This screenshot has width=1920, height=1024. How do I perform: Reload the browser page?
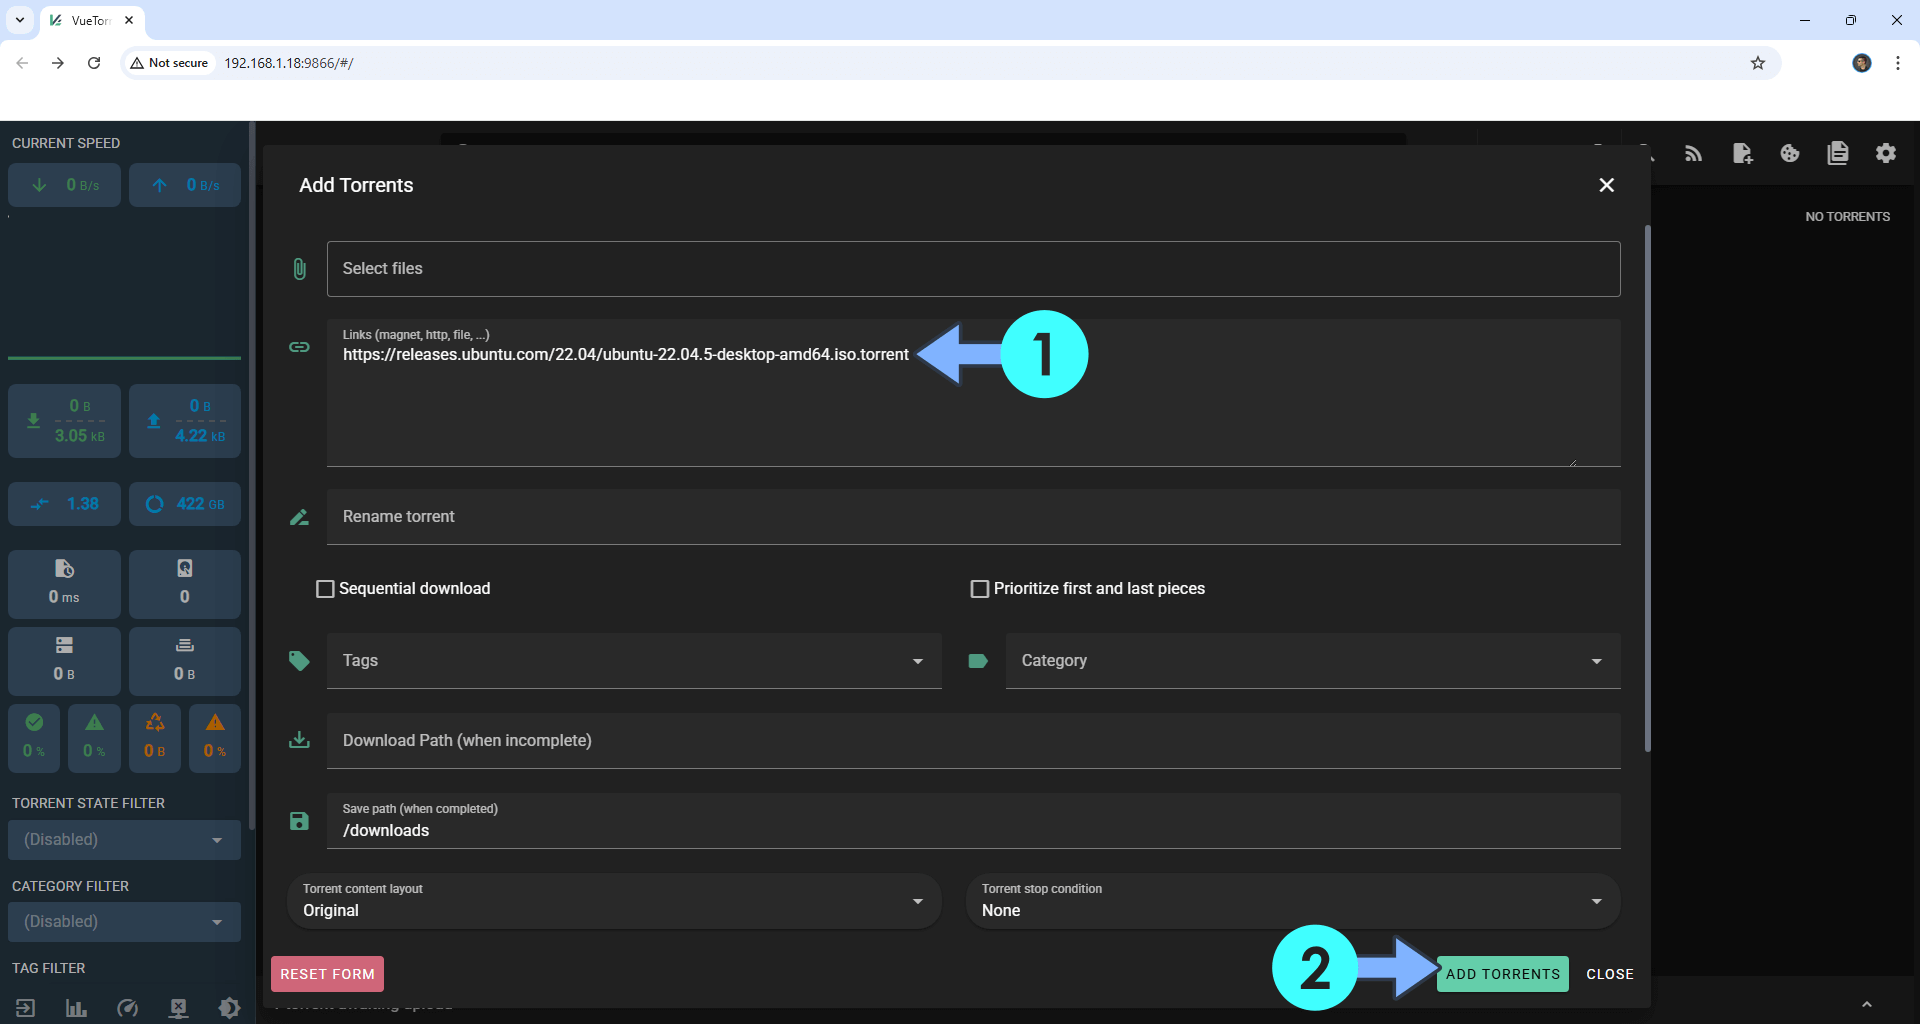point(94,63)
